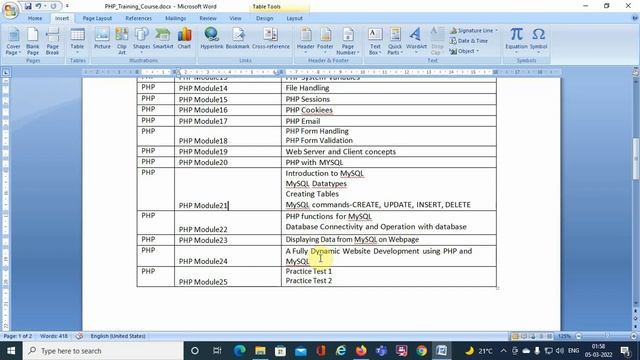Screen dimensions: 640x360
Task: Switch to Web Layout view
Action: [532, 336]
